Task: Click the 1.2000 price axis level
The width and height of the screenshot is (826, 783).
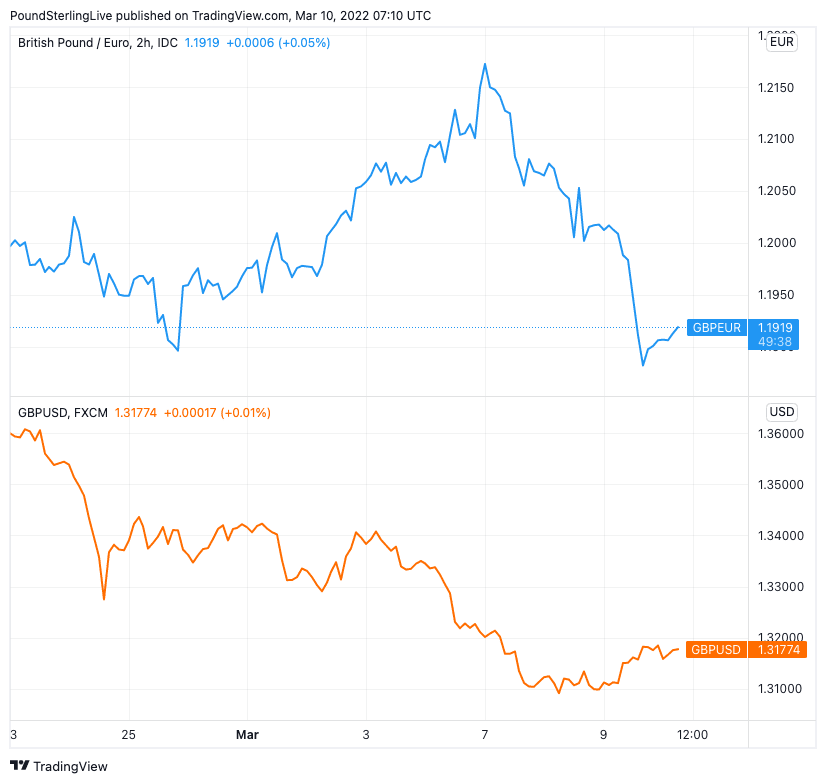Action: (x=777, y=243)
